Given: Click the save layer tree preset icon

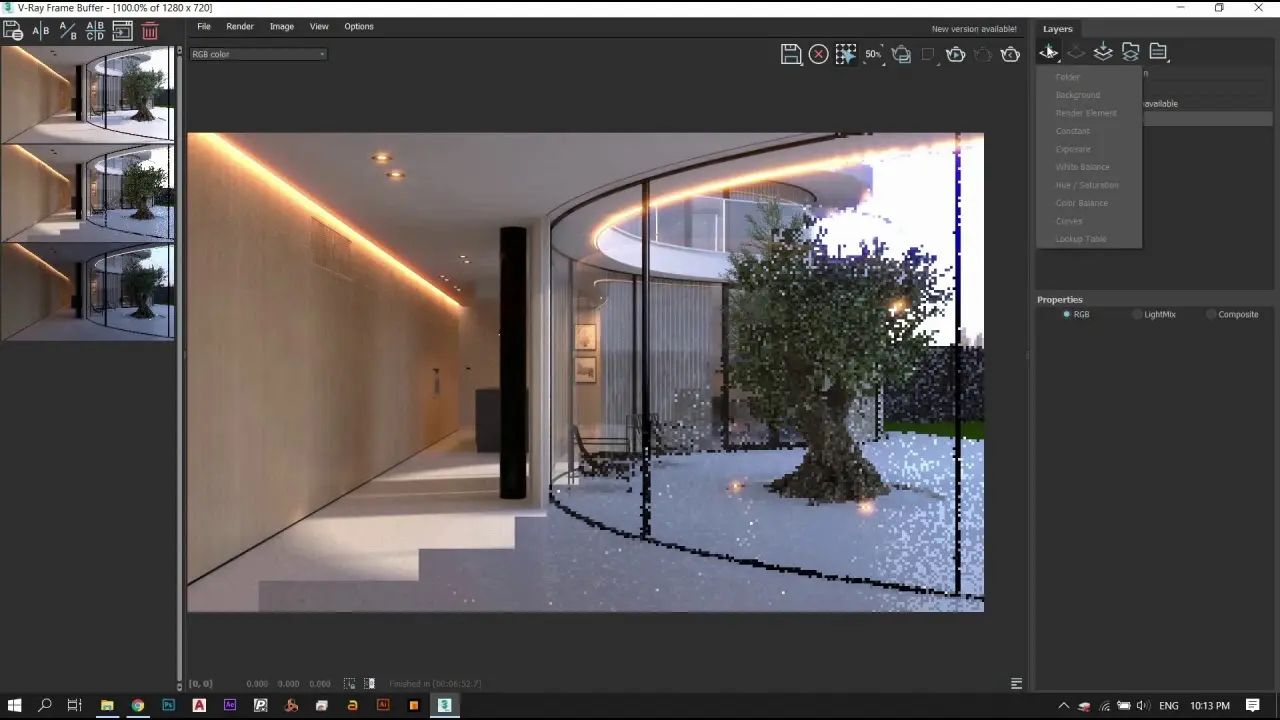Looking at the screenshot, I should point(1103,51).
